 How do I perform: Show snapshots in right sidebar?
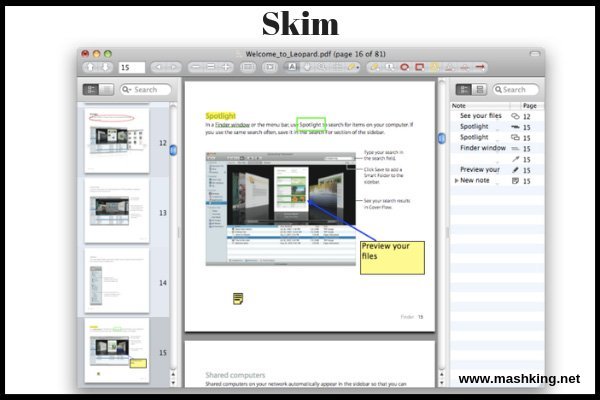479,90
